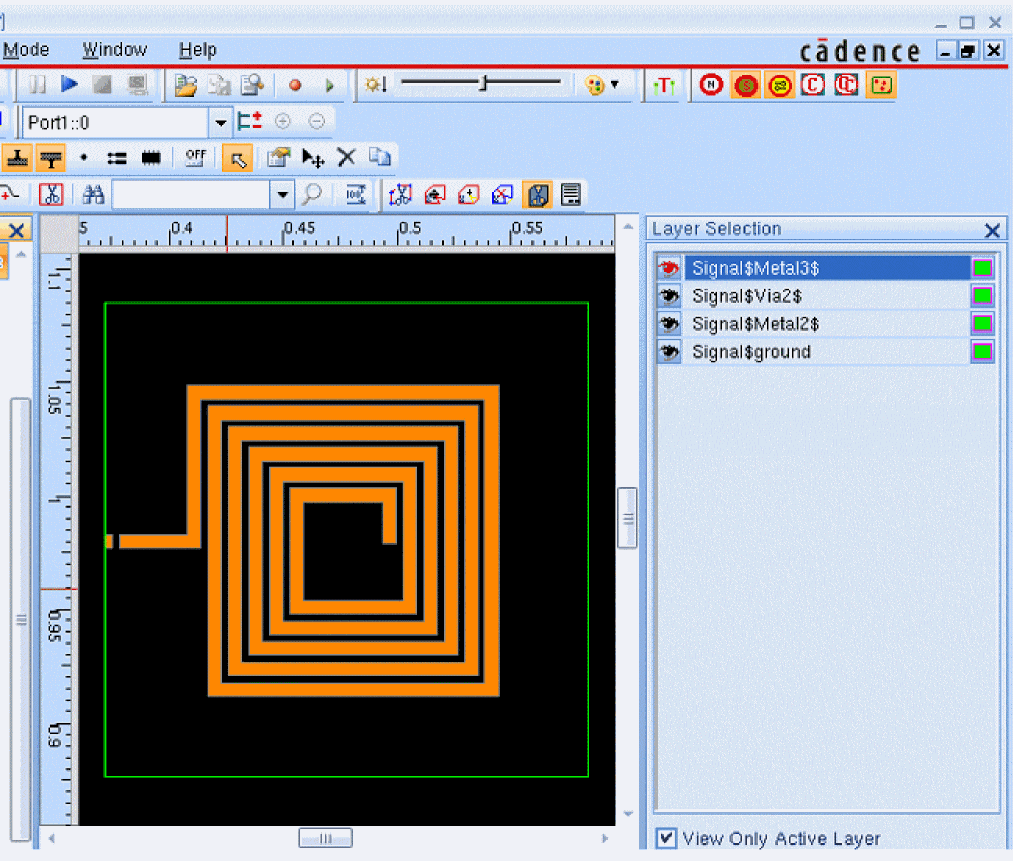Click green color swatch for Signal$Metal3$

coord(983,268)
